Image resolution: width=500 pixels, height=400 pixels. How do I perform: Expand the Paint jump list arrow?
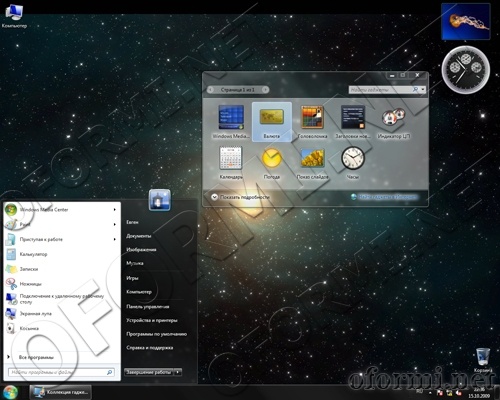[114, 224]
